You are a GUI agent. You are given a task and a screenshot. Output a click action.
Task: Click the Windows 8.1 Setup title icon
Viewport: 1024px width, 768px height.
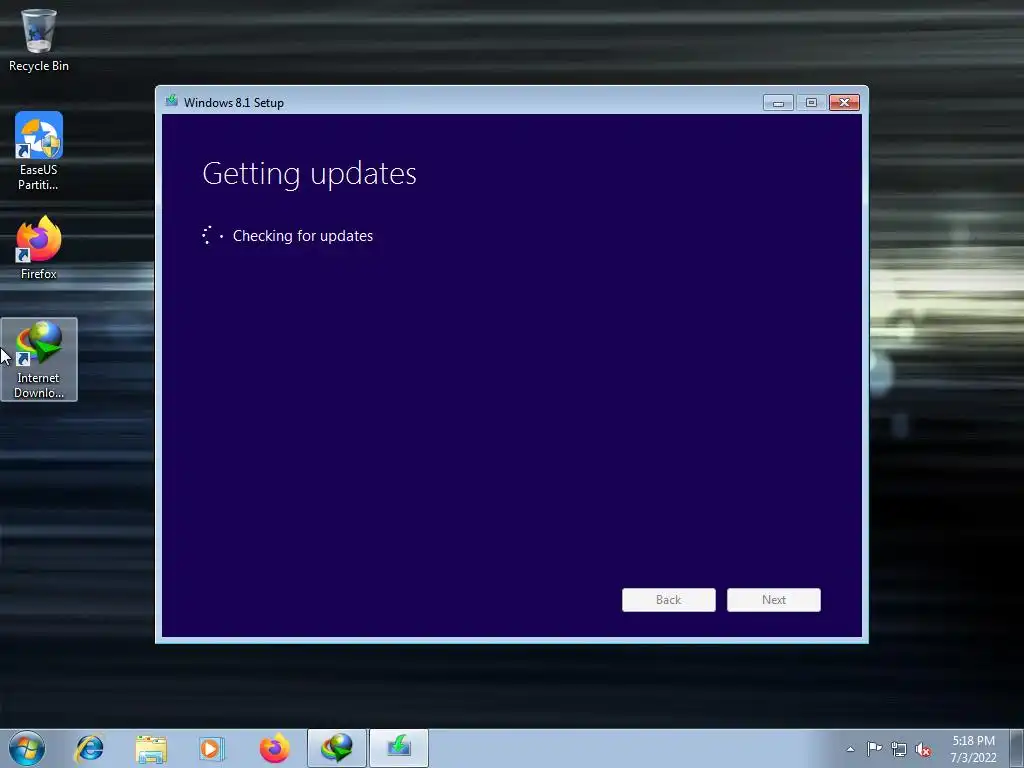pos(172,101)
